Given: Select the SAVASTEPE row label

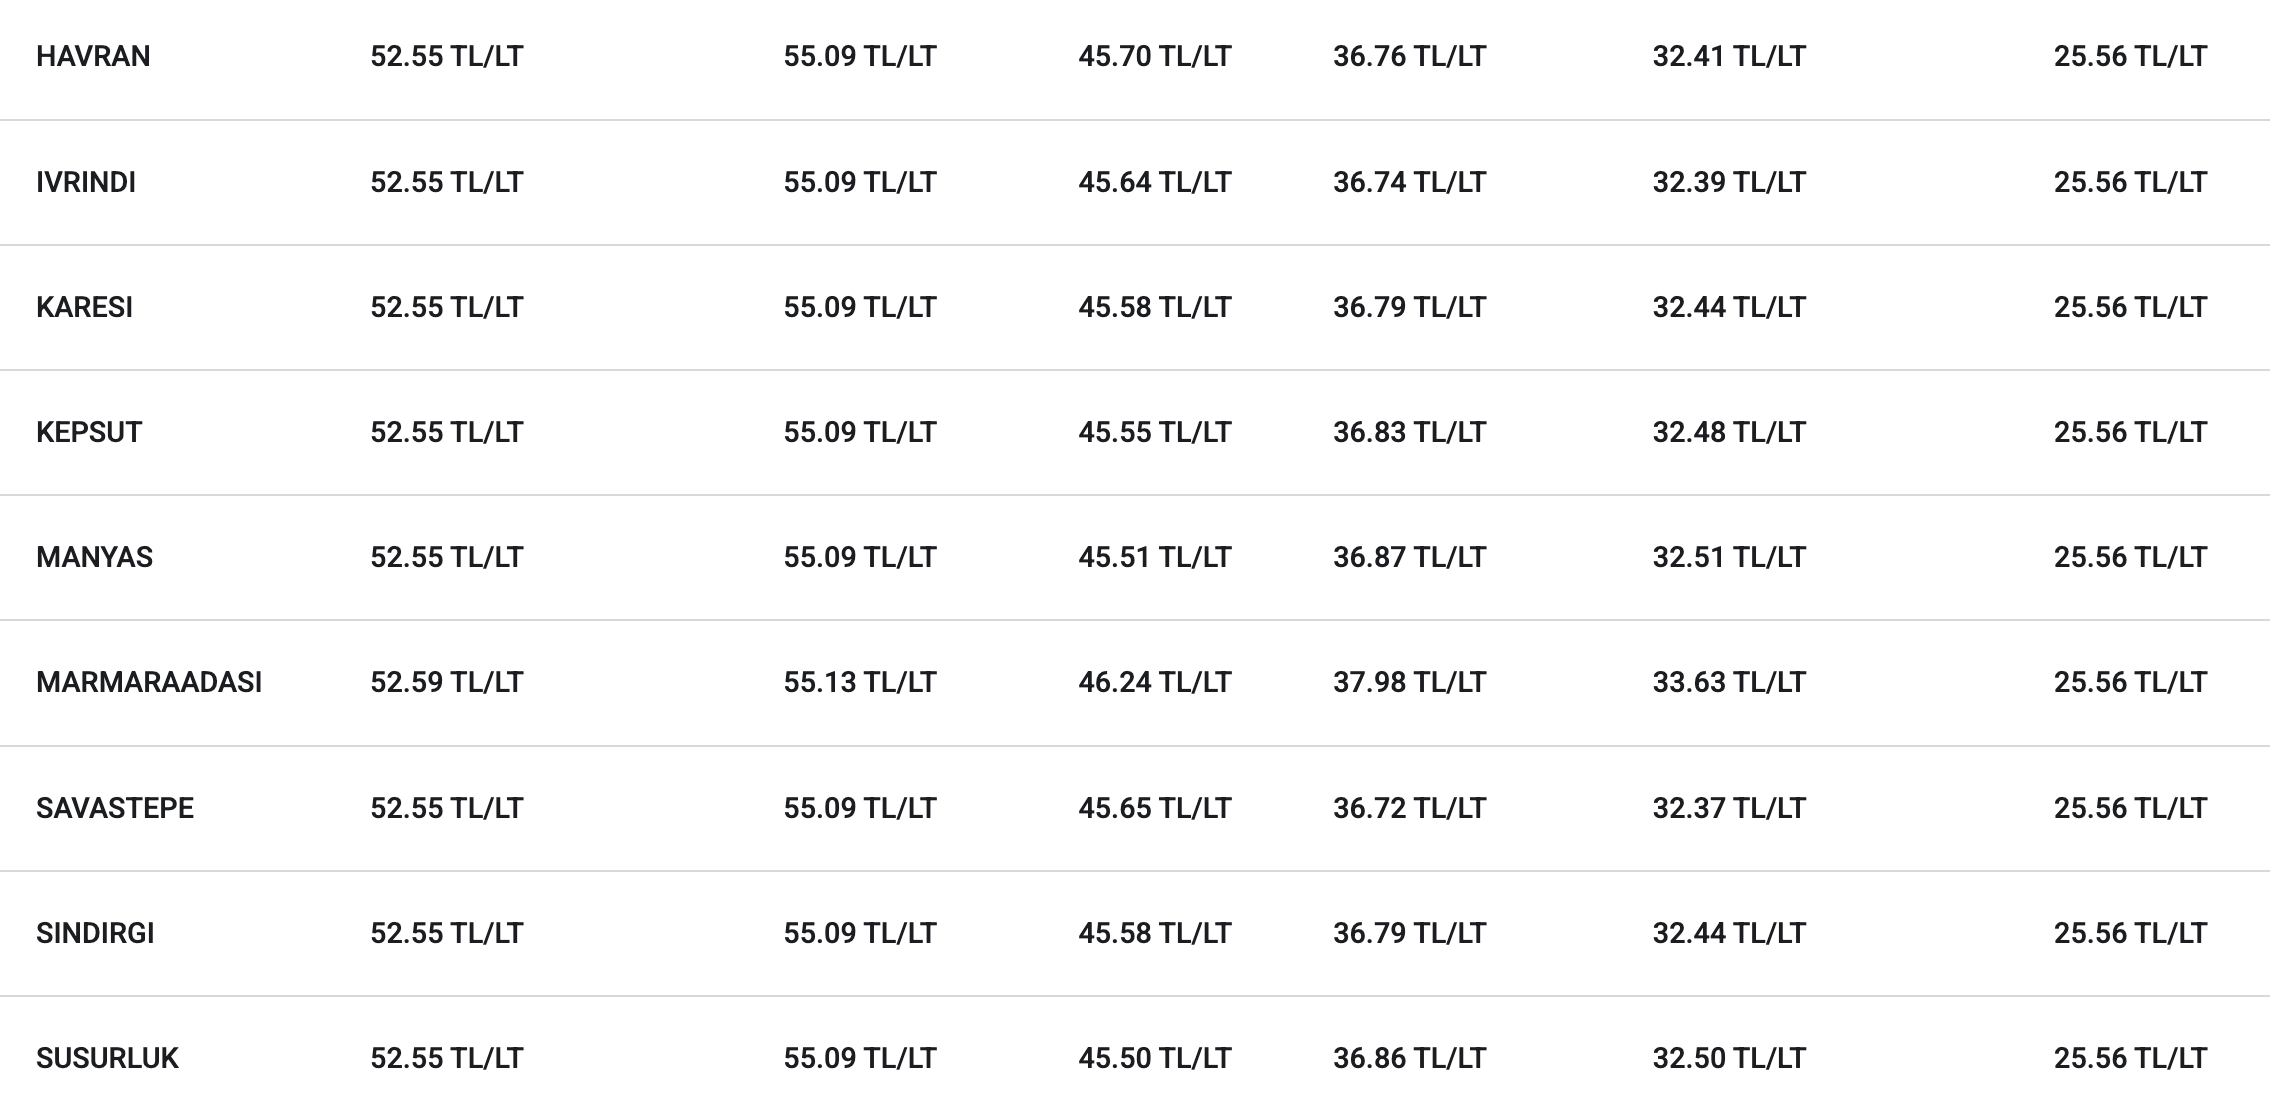Looking at the screenshot, I should [x=115, y=808].
